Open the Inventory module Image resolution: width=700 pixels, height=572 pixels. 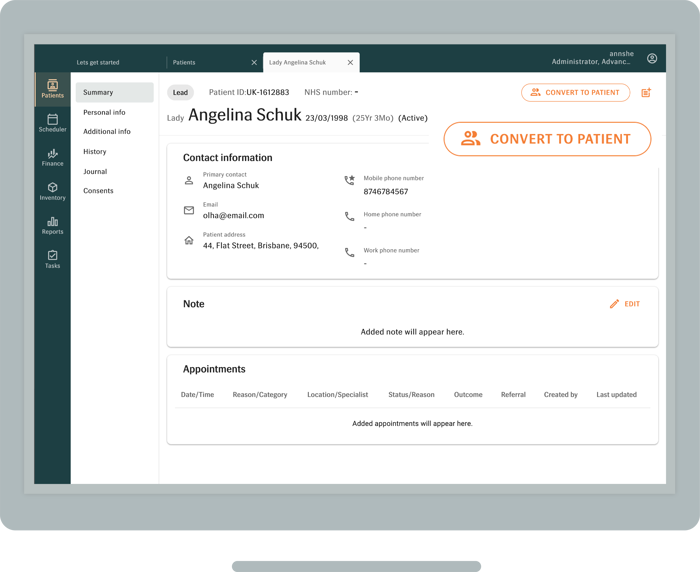coord(53,192)
